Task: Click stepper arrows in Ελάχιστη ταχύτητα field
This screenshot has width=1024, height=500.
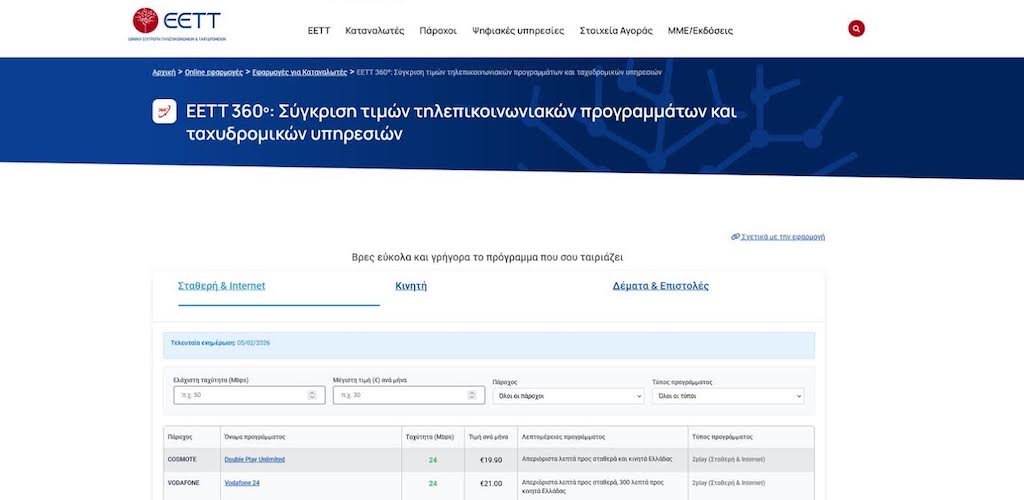Action: (x=312, y=396)
